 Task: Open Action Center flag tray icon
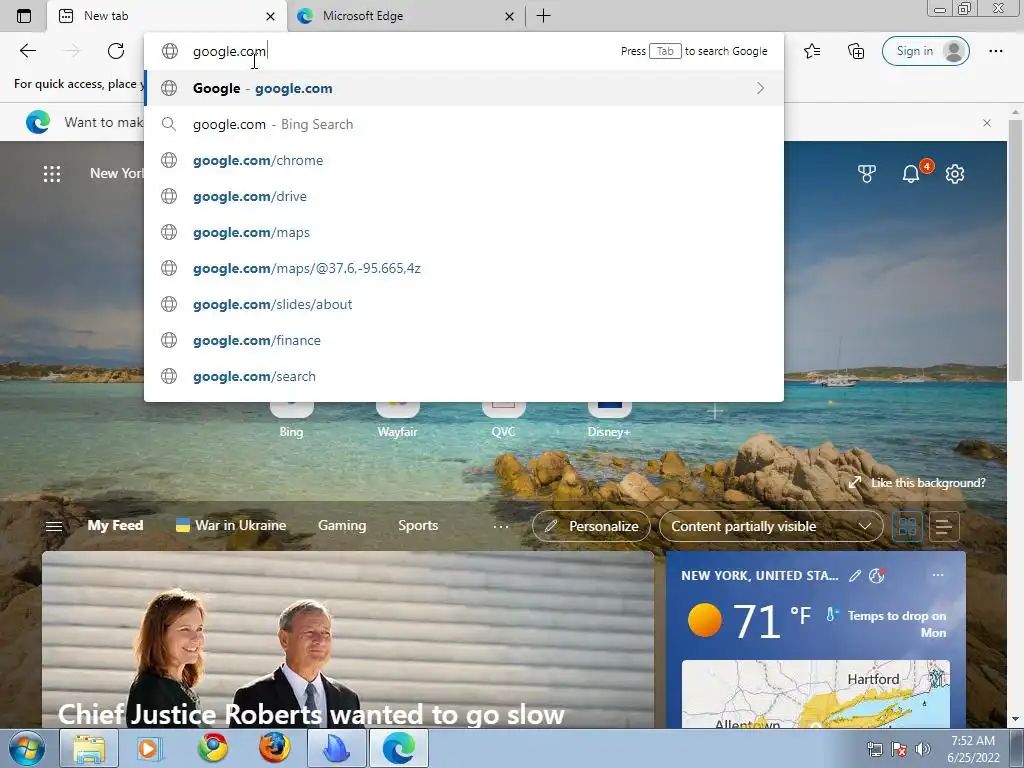pos(899,749)
